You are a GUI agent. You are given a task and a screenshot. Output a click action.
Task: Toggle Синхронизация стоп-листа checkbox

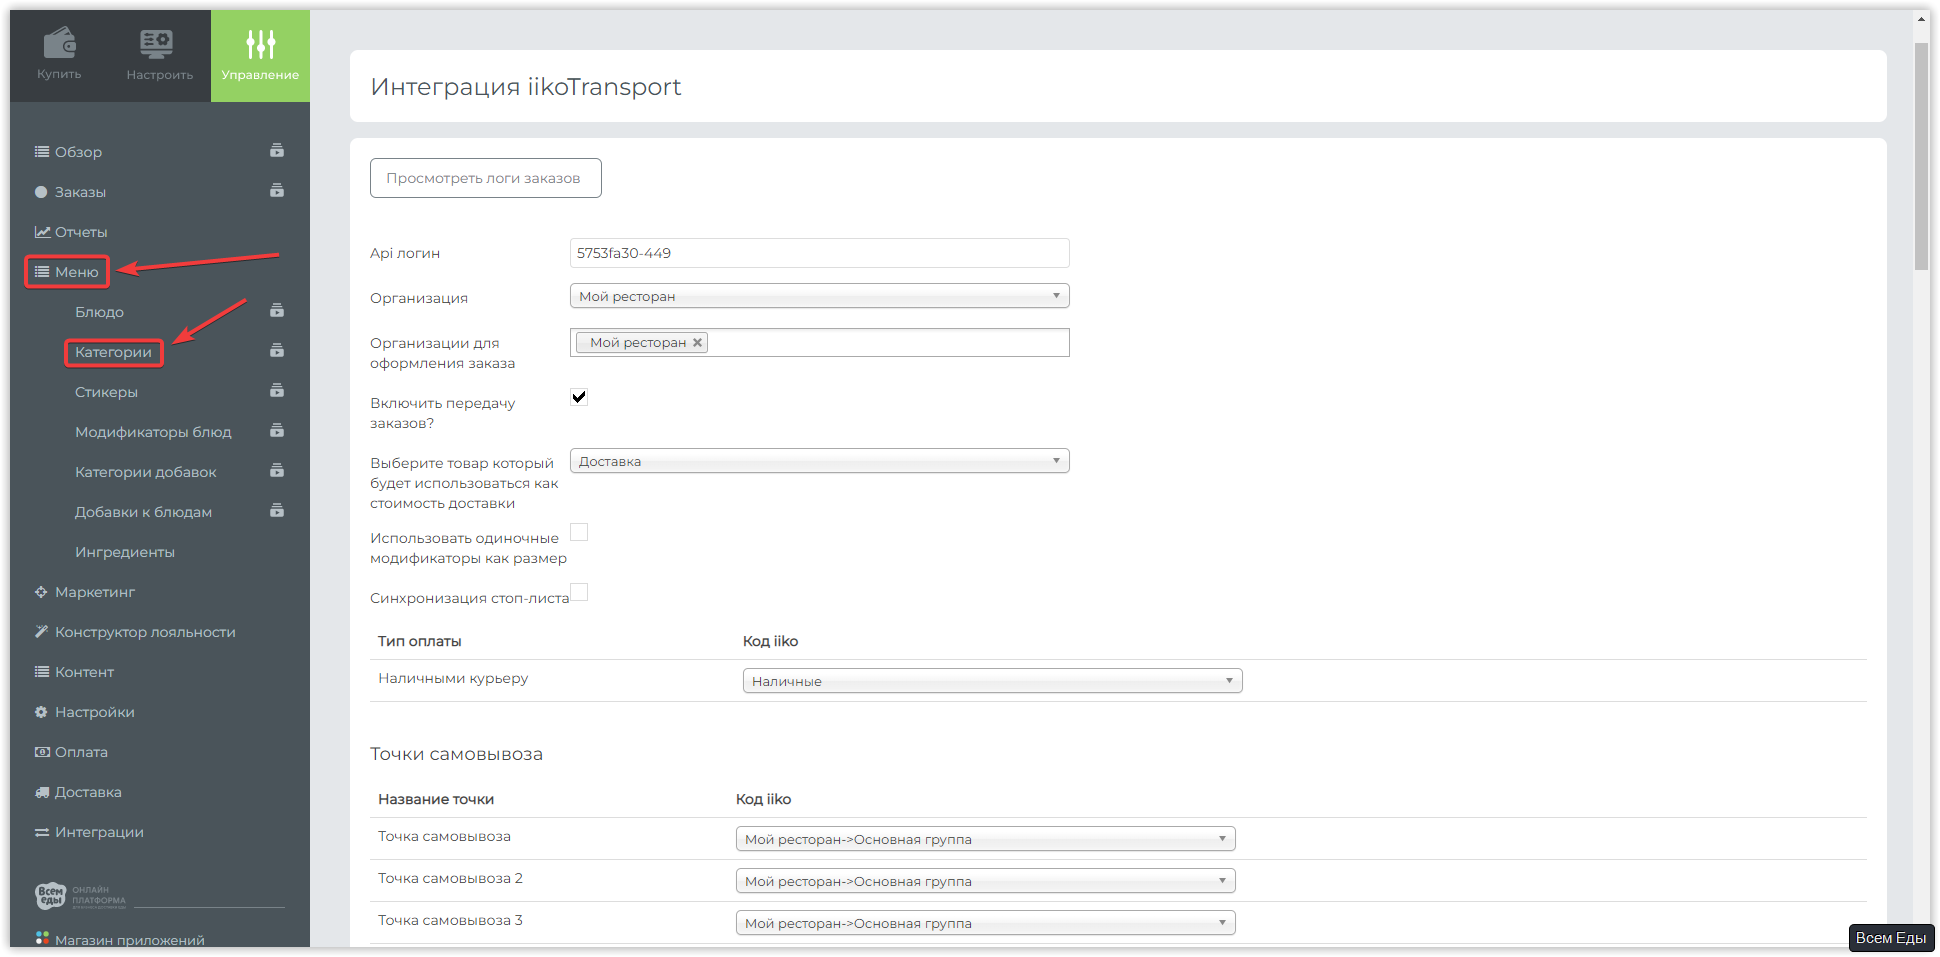(579, 592)
